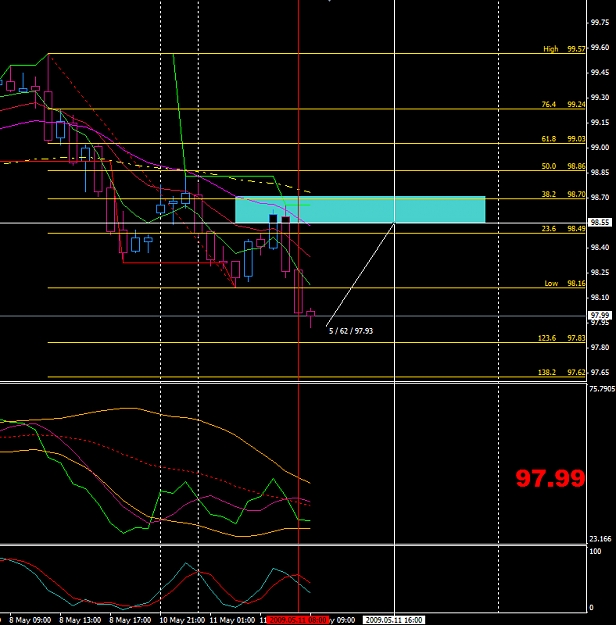The image size is (616, 625).
Task: Click the Fibonacci "Low 98.16" label
Action: (x=565, y=283)
